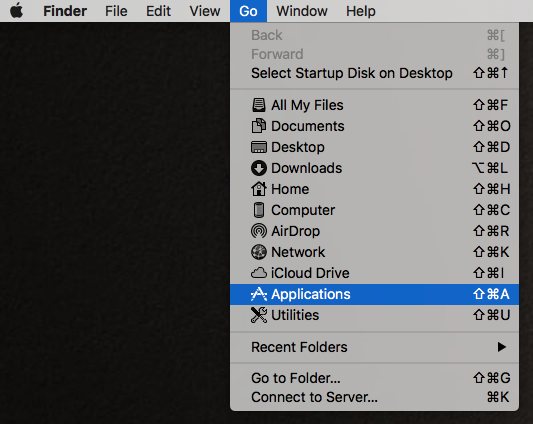
Task: Click the AirDrop radar icon
Action: click(x=259, y=231)
